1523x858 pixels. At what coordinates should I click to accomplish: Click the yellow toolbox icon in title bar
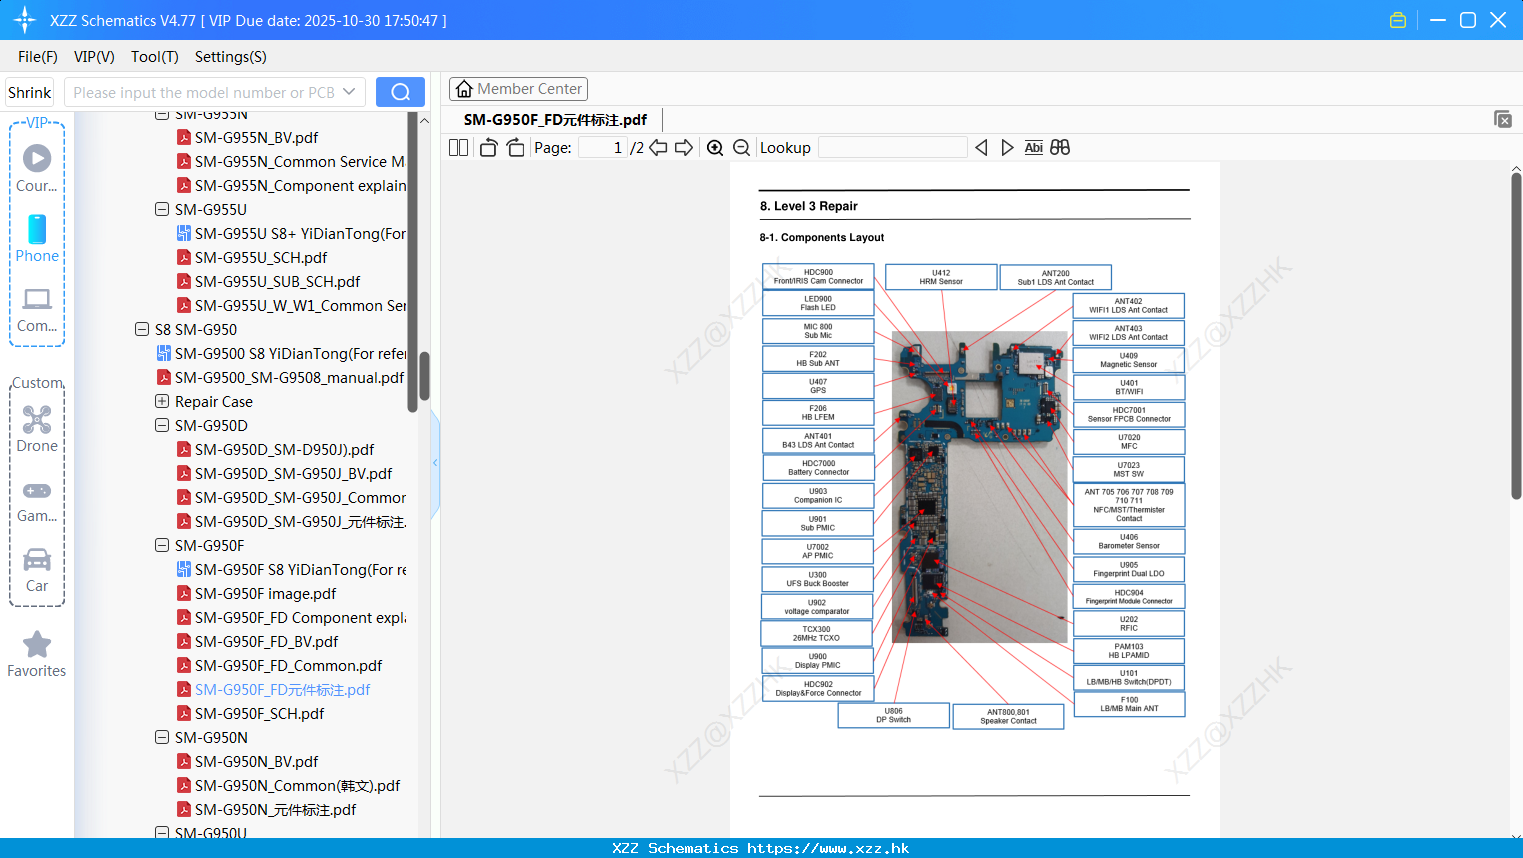click(x=1398, y=20)
